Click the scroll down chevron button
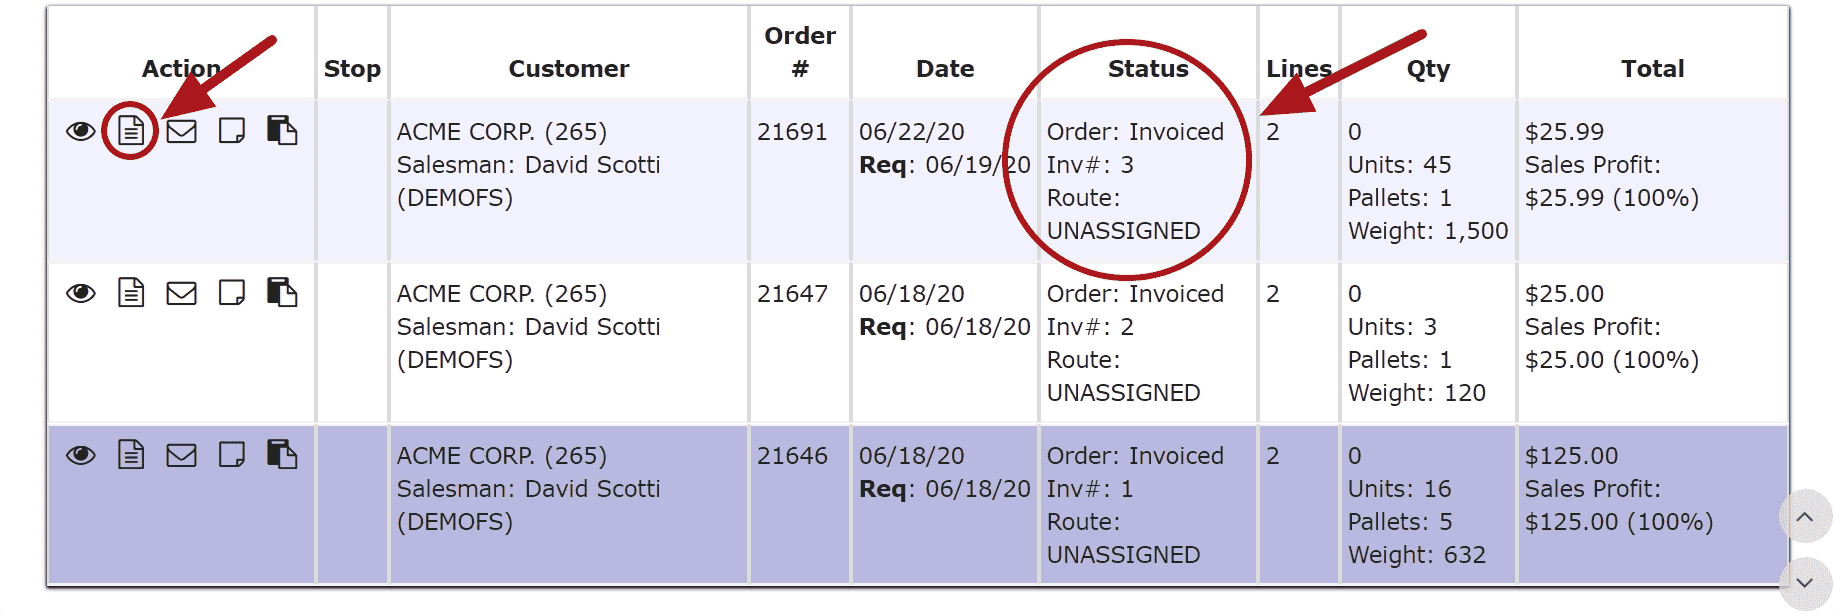 tap(1805, 583)
